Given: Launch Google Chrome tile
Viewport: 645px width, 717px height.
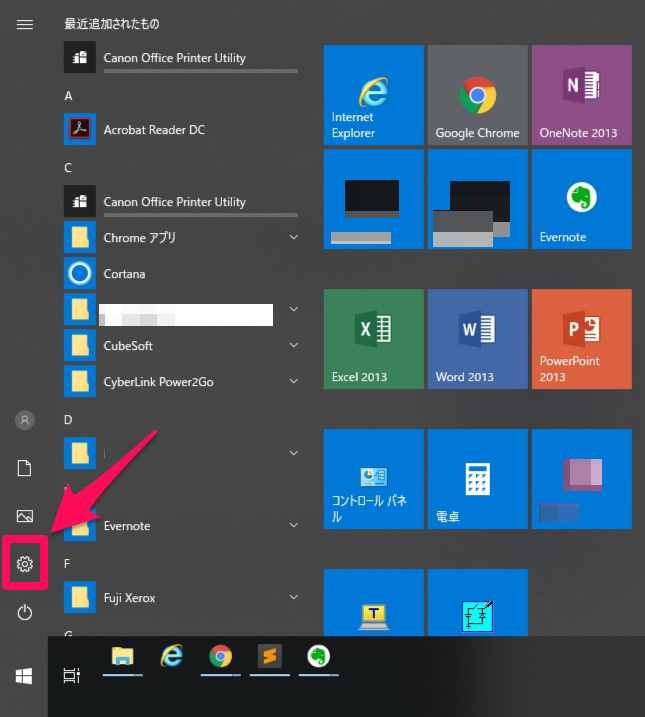Looking at the screenshot, I should (x=477, y=95).
